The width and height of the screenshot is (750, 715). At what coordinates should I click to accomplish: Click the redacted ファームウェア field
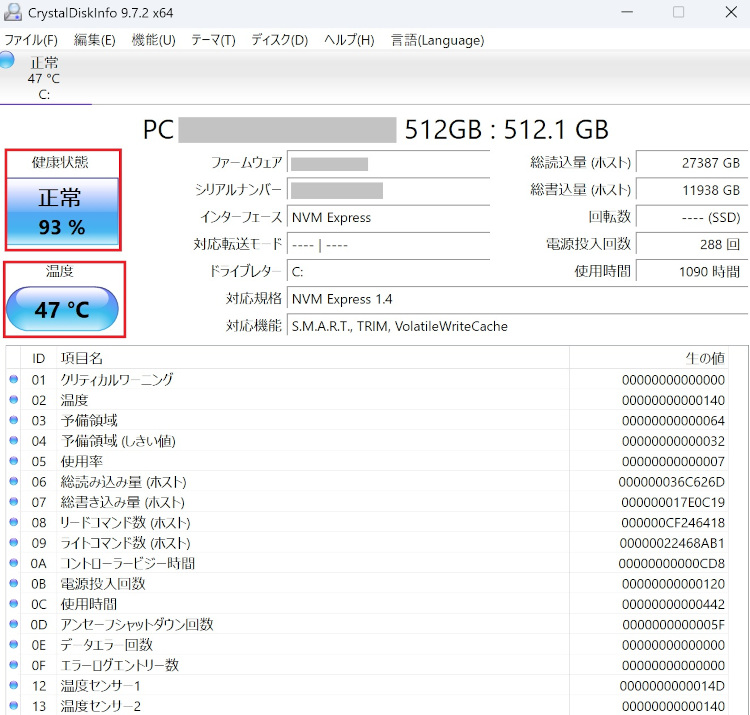pyautogui.click(x=389, y=164)
